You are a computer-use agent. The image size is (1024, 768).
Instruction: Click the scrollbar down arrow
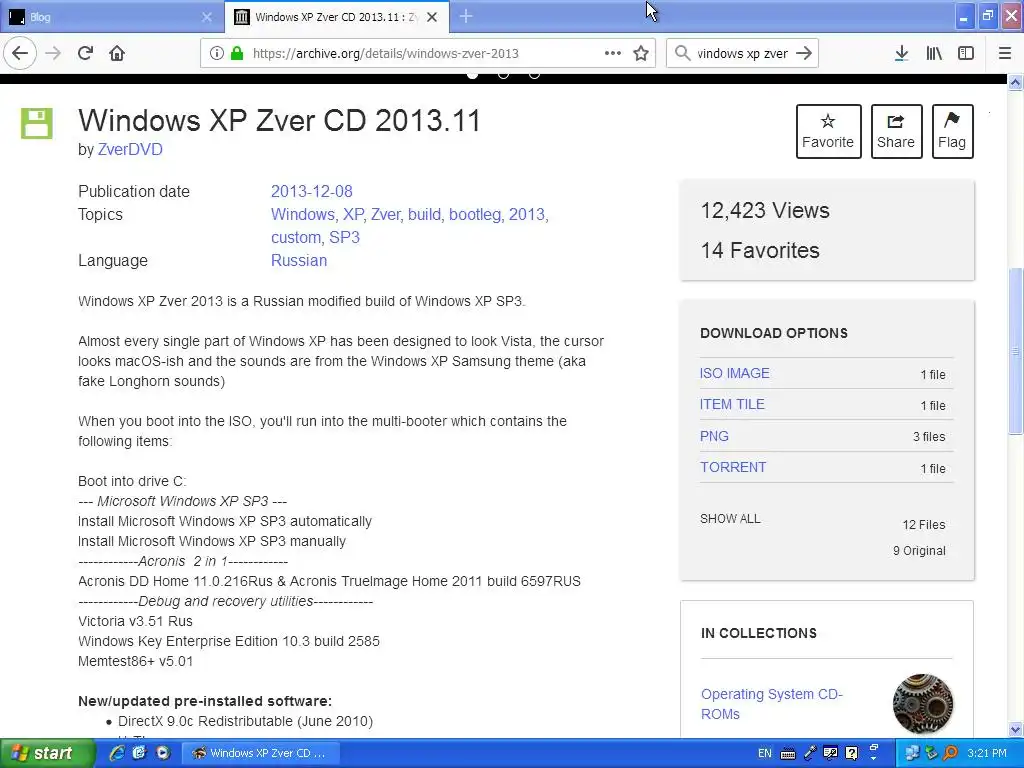[1016, 729]
